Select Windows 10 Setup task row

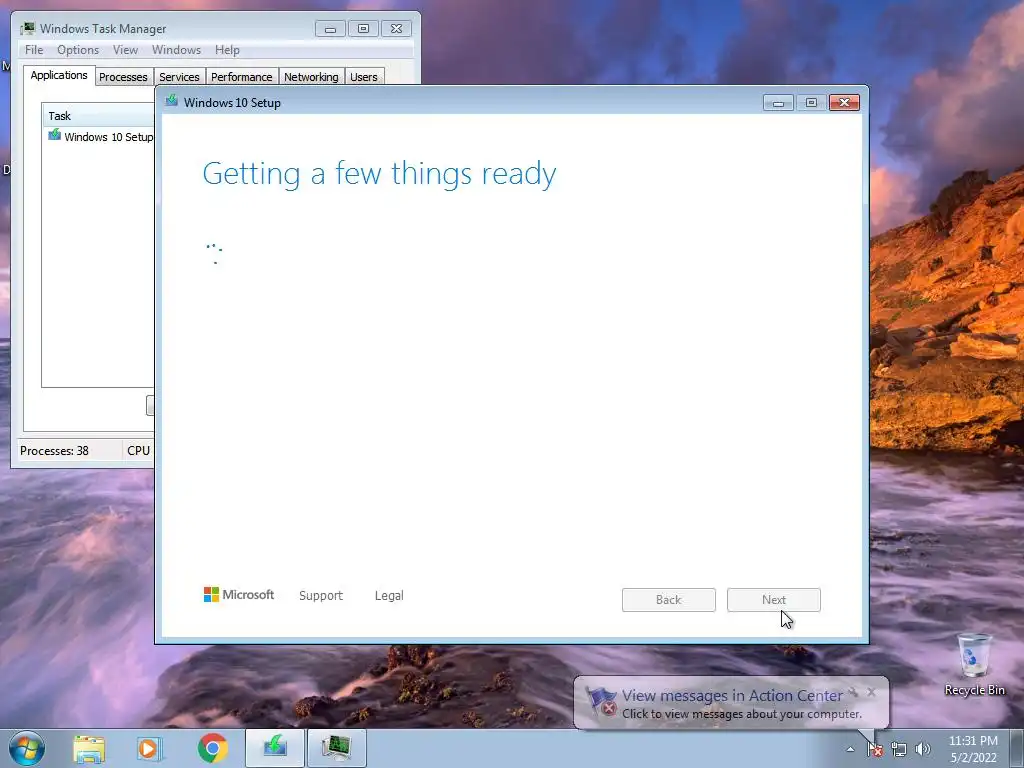click(x=99, y=136)
